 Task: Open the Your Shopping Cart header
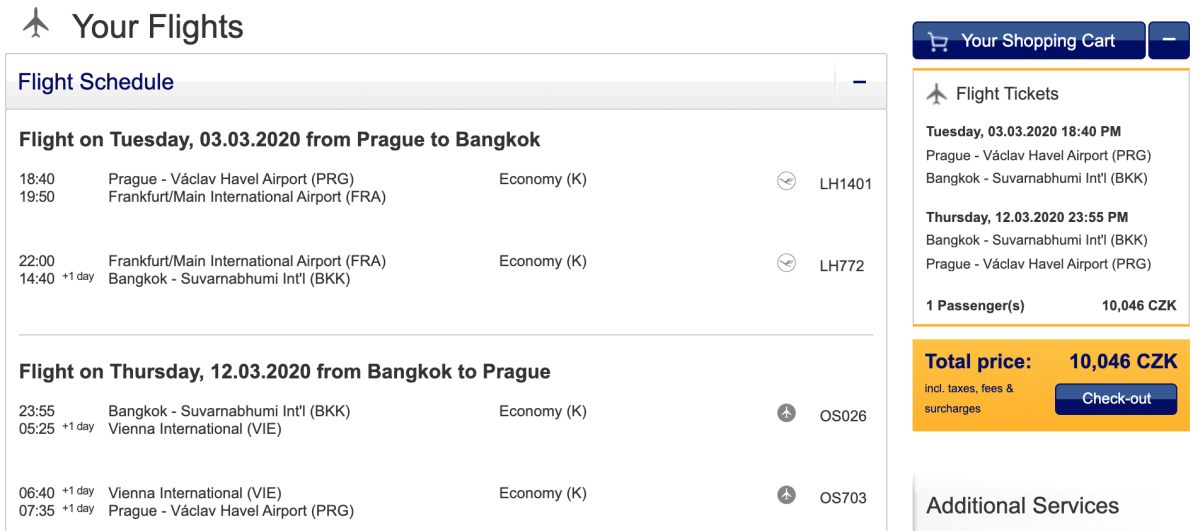click(1037, 41)
